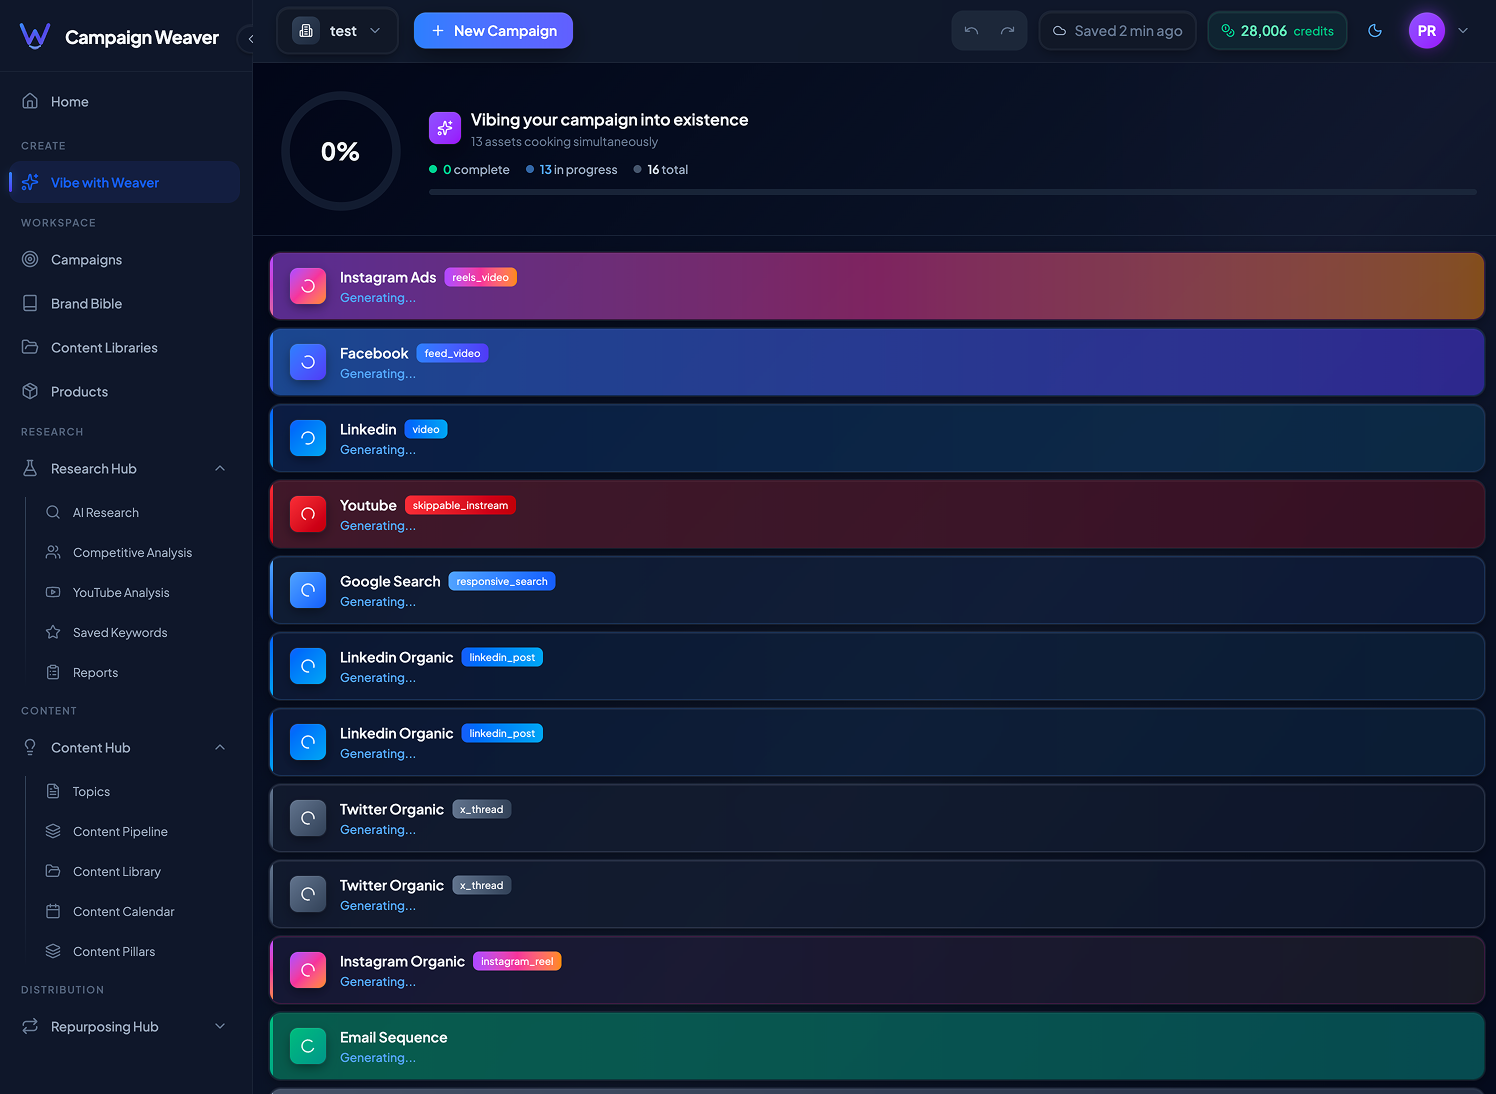View Saved Keywords

coord(119,632)
